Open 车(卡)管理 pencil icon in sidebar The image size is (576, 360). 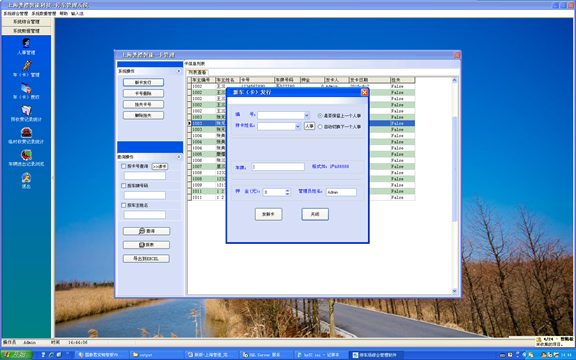[x=26, y=65]
